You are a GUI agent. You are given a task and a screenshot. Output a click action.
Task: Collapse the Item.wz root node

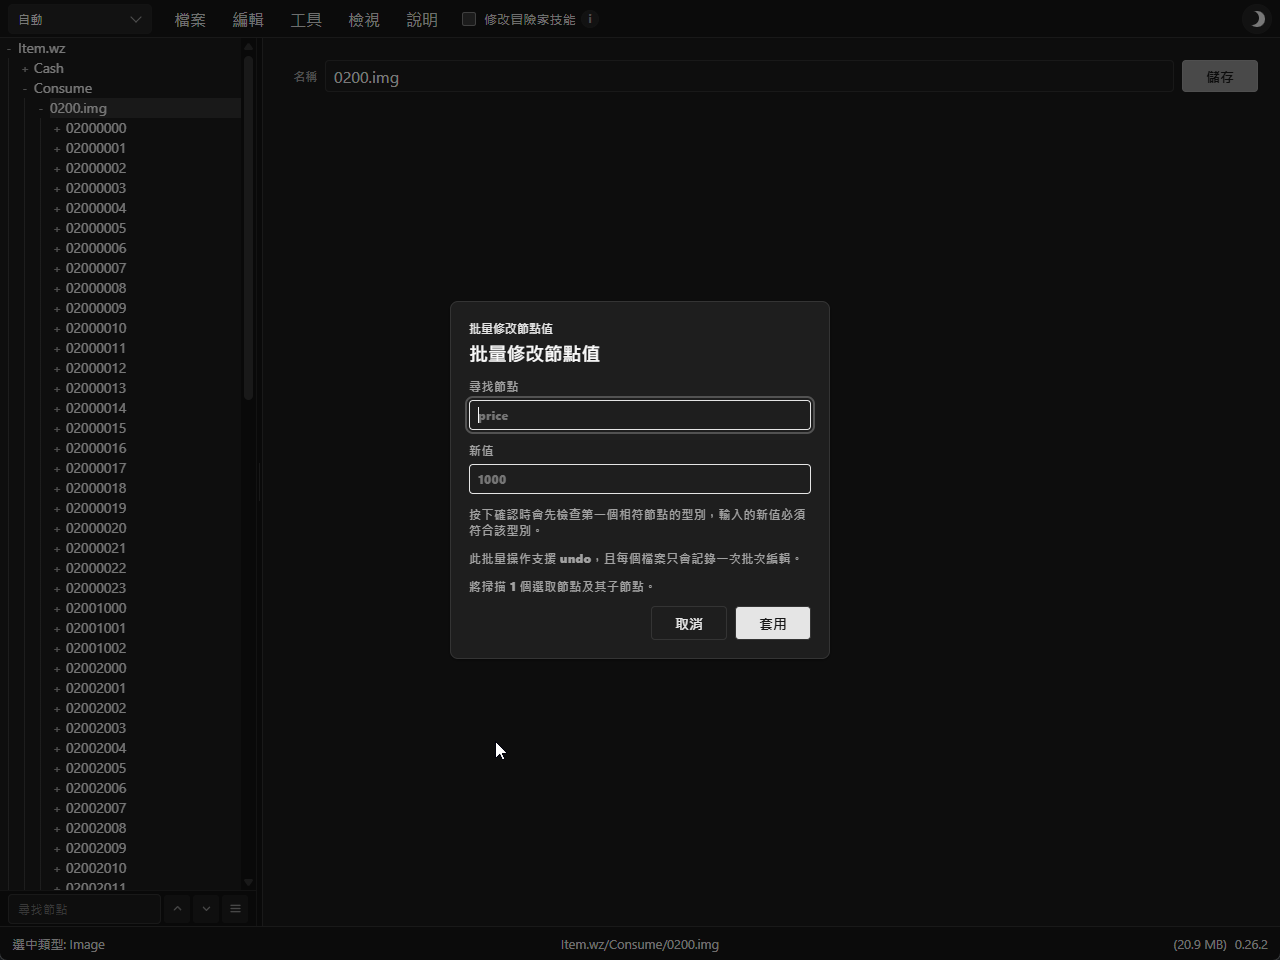pos(9,49)
